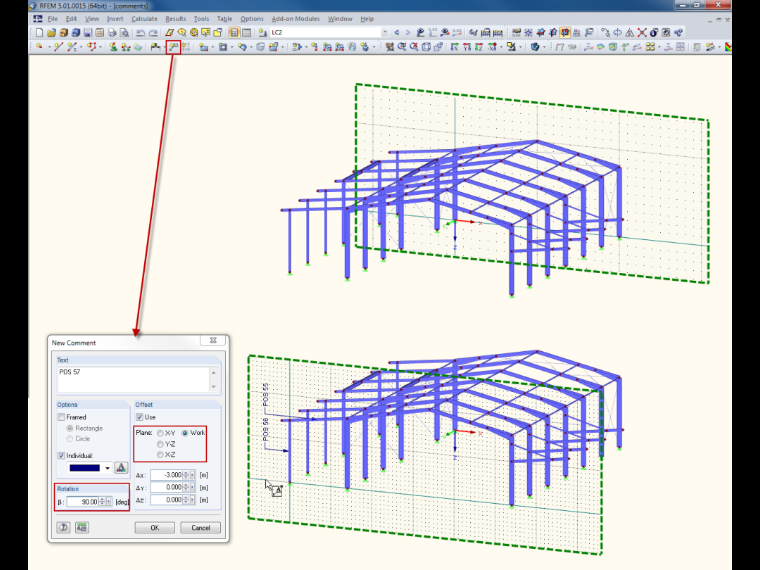Click the red X delete-selection icon
Viewport: 760px width, 570px height.
(x=642, y=33)
